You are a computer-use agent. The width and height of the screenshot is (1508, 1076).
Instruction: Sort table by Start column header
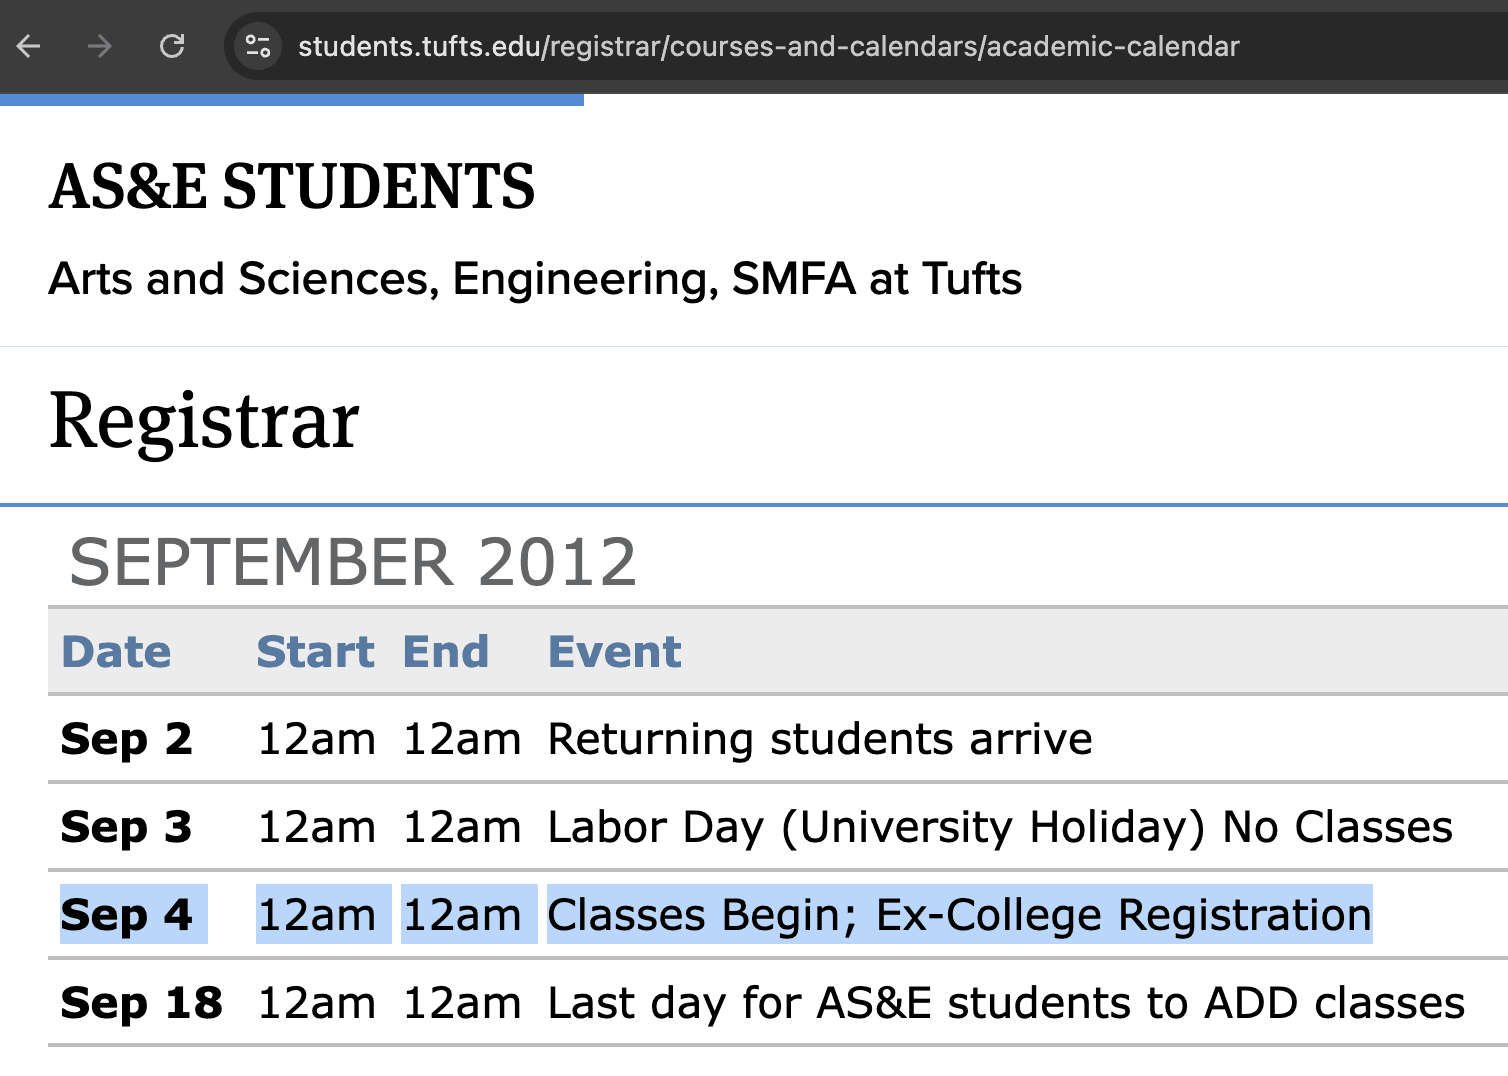click(315, 652)
